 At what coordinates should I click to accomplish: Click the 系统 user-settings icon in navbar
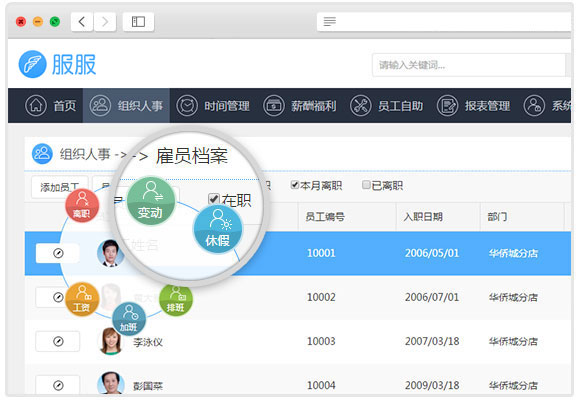click(535, 105)
